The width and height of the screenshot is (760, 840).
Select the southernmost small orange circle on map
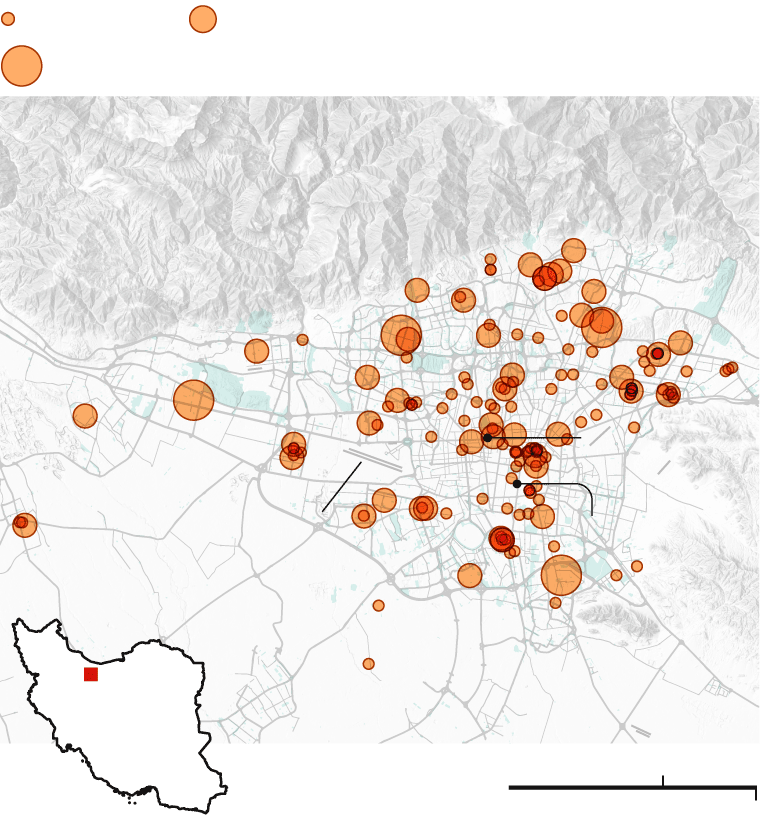(369, 664)
